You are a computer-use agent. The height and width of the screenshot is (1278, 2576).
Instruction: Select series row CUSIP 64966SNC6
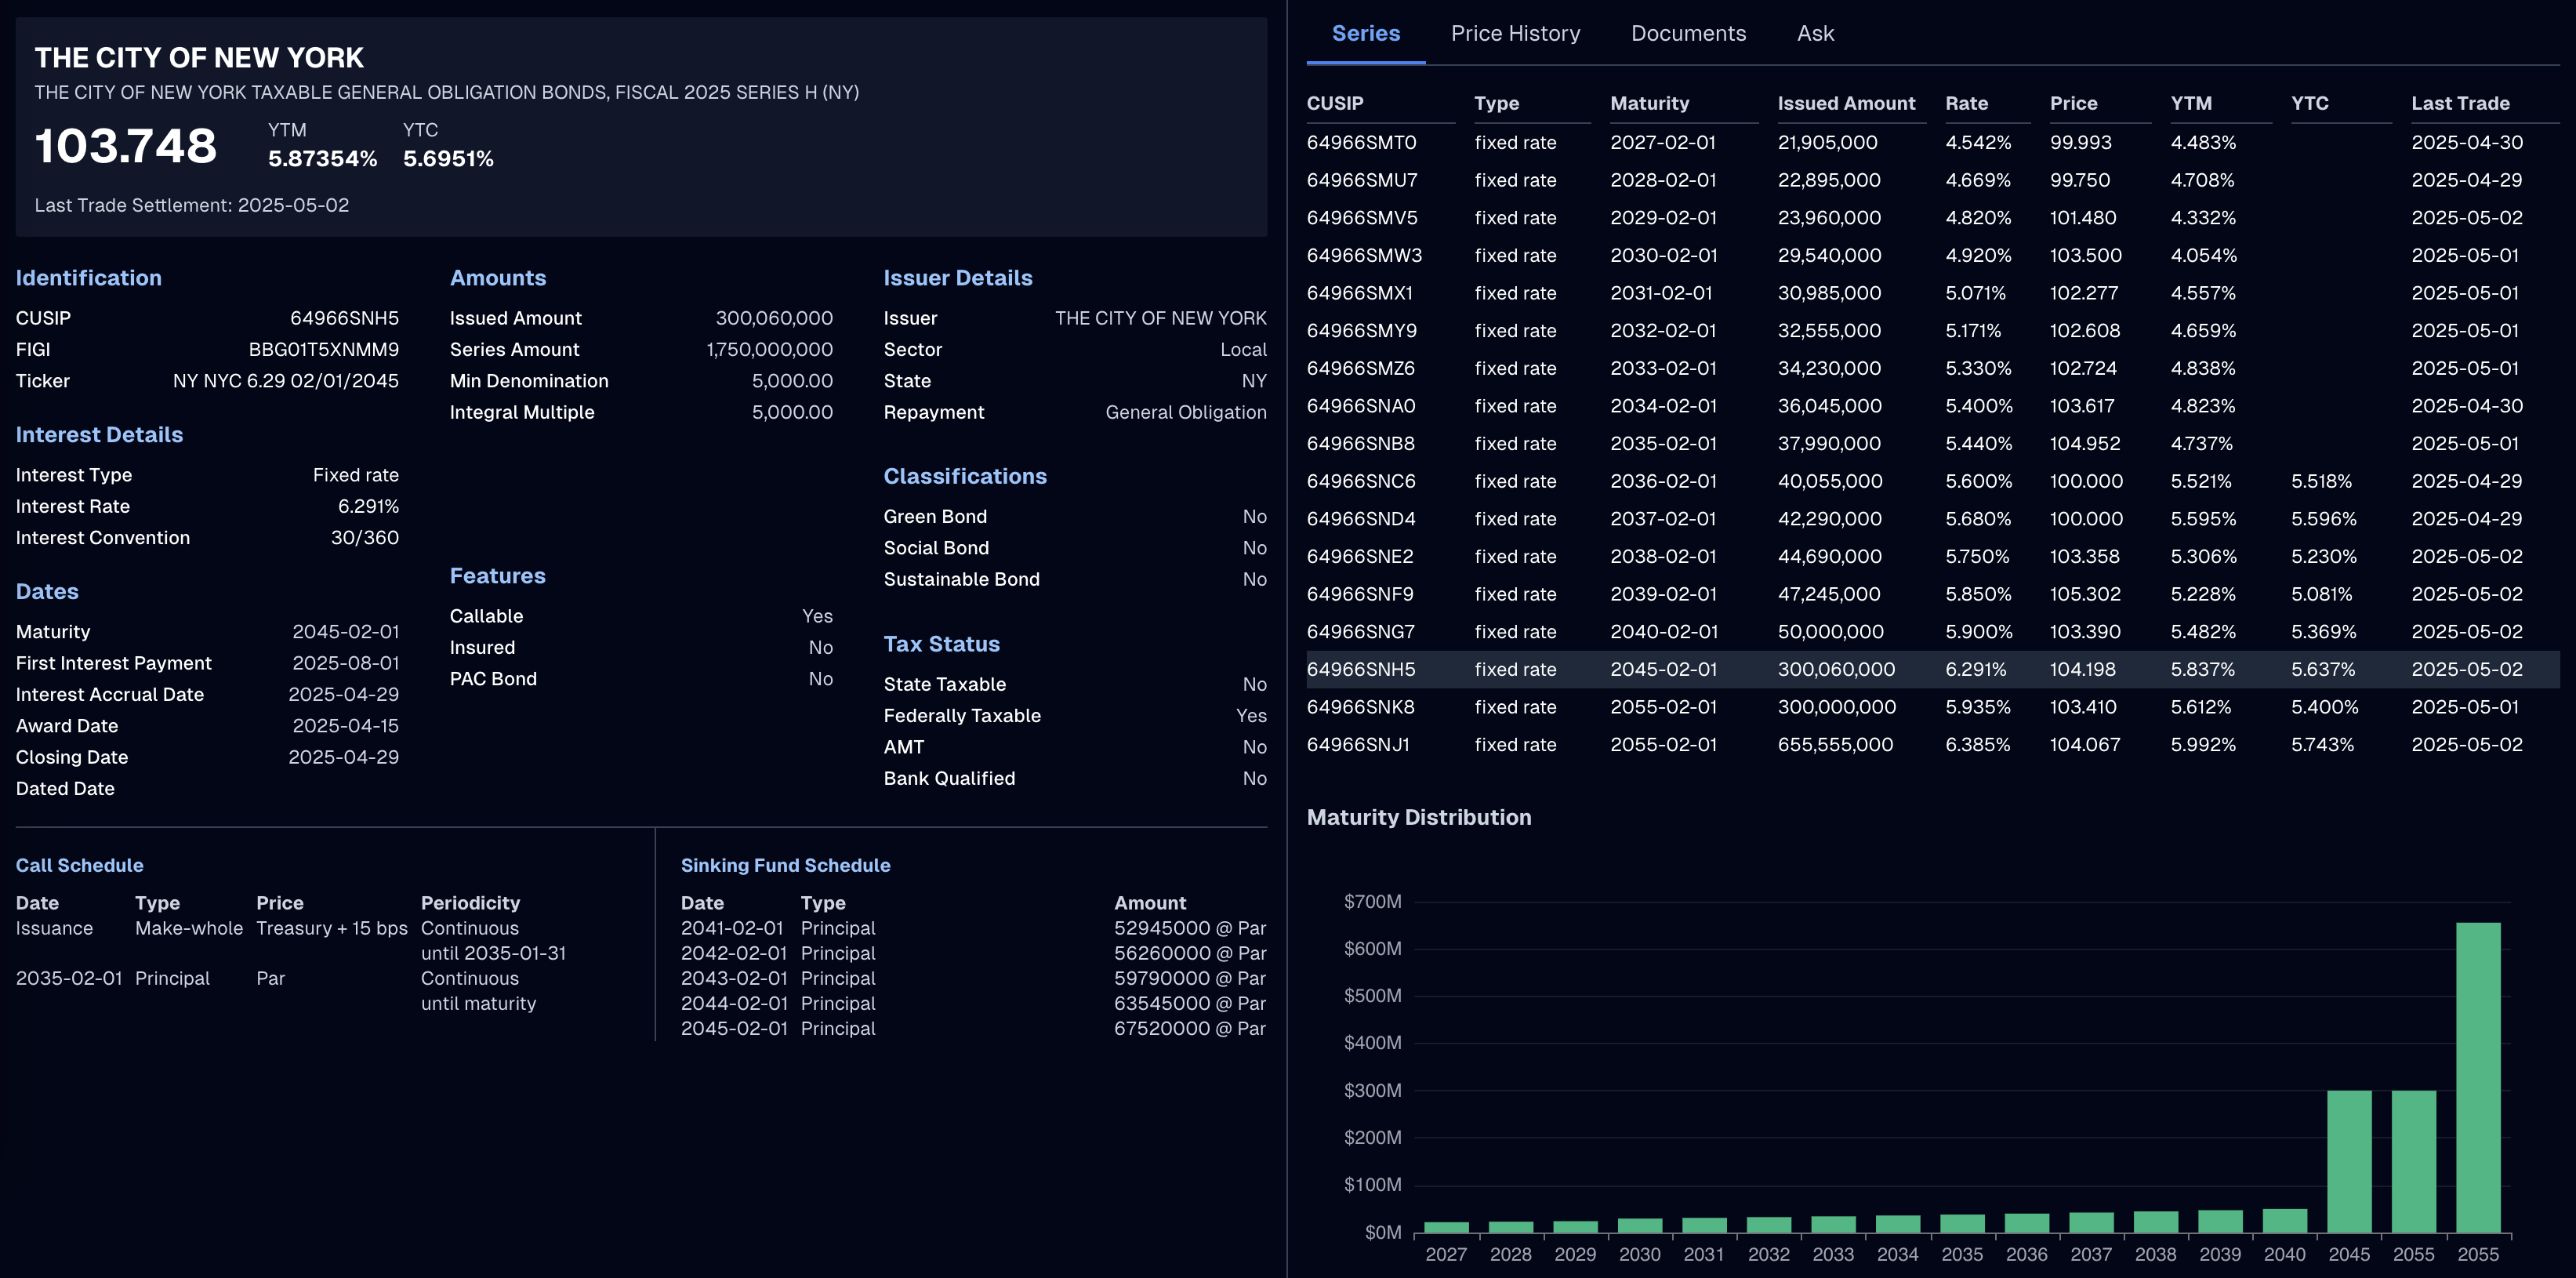tap(1932, 481)
